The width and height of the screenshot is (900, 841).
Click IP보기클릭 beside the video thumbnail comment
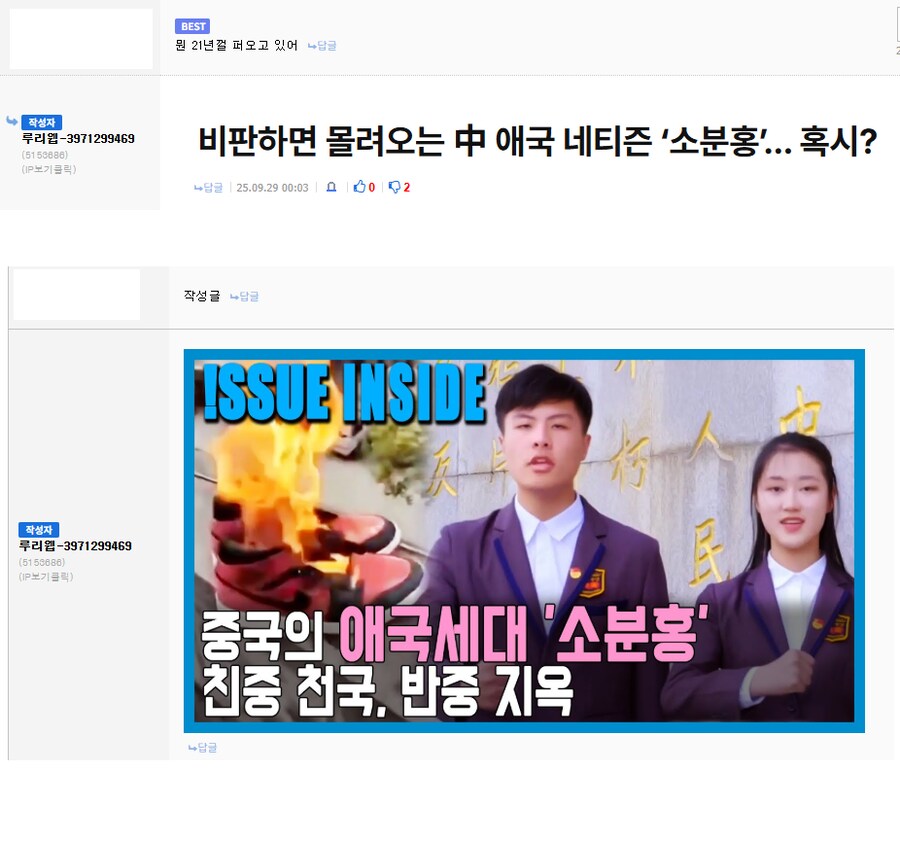[x=46, y=576]
